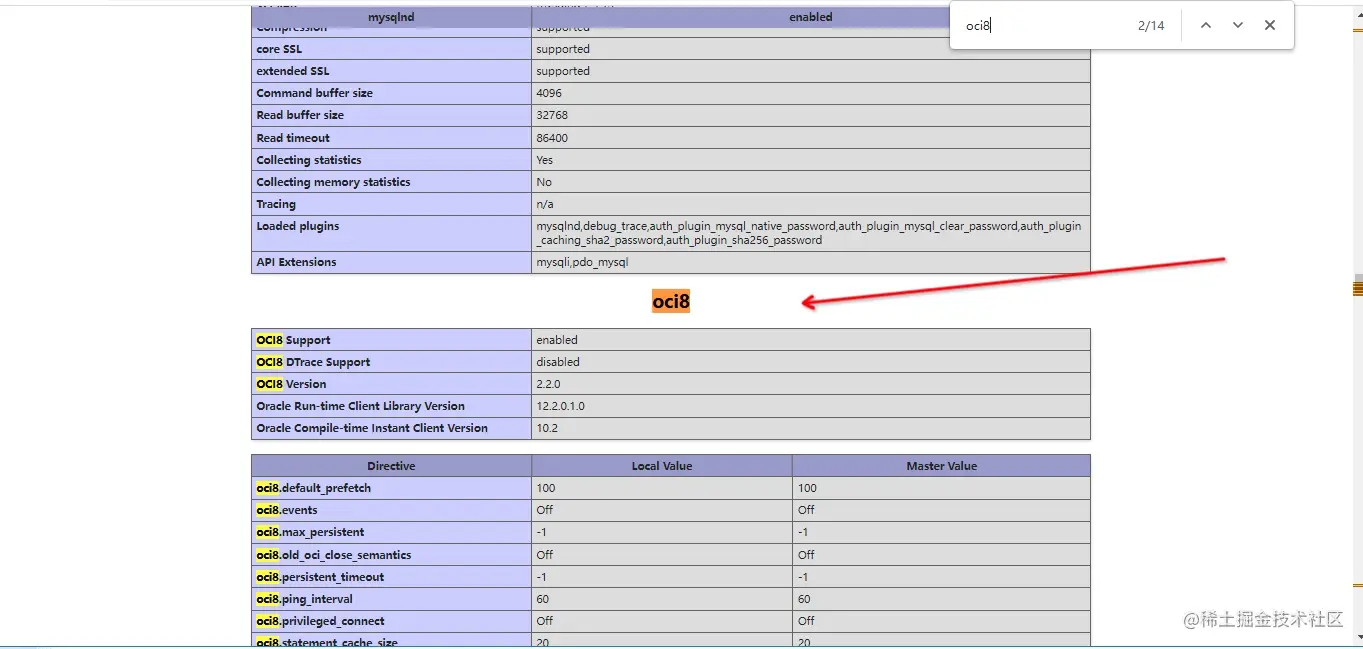Click the loaded plugins value list
1363x649 pixels.
click(x=809, y=233)
